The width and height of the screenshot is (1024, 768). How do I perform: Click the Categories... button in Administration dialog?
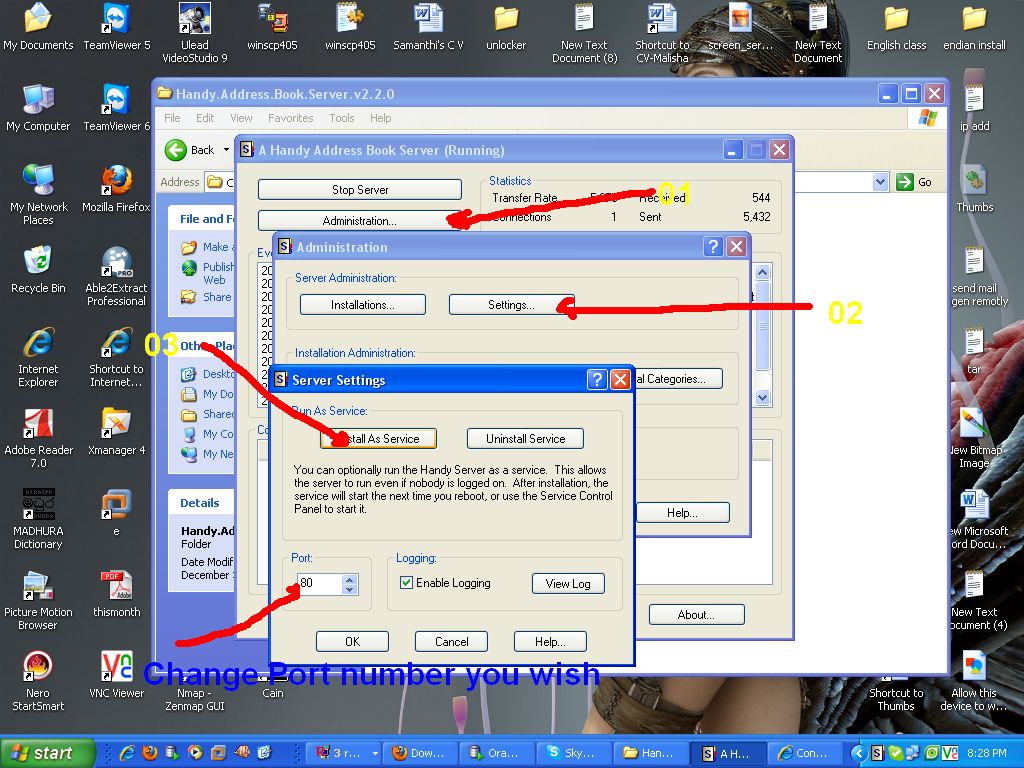pyautogui.click(x=677, y=379)
